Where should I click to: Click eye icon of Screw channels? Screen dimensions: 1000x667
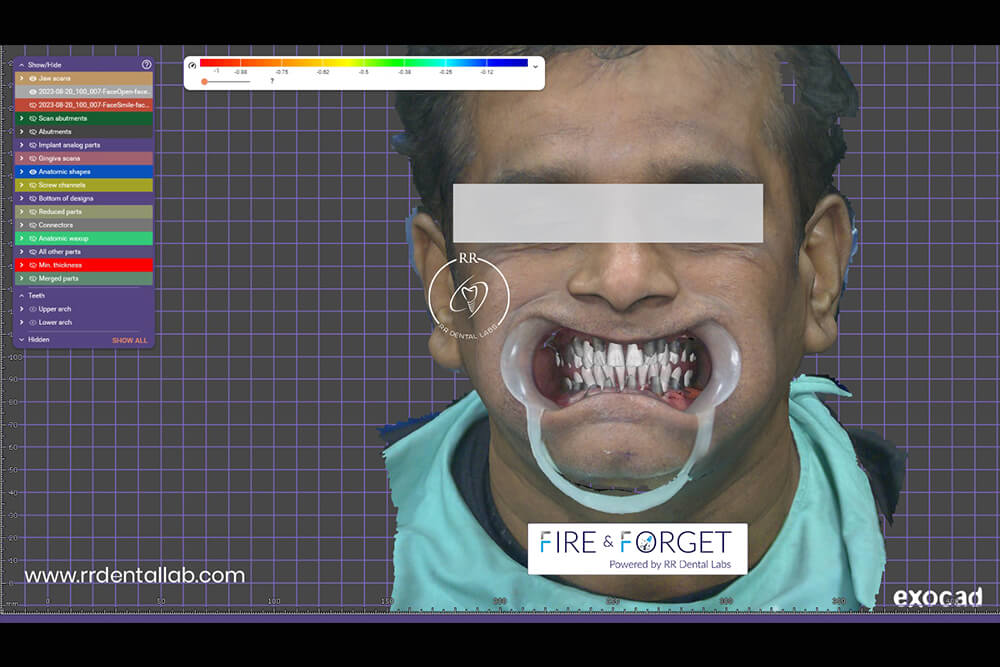tap(33, 185)
